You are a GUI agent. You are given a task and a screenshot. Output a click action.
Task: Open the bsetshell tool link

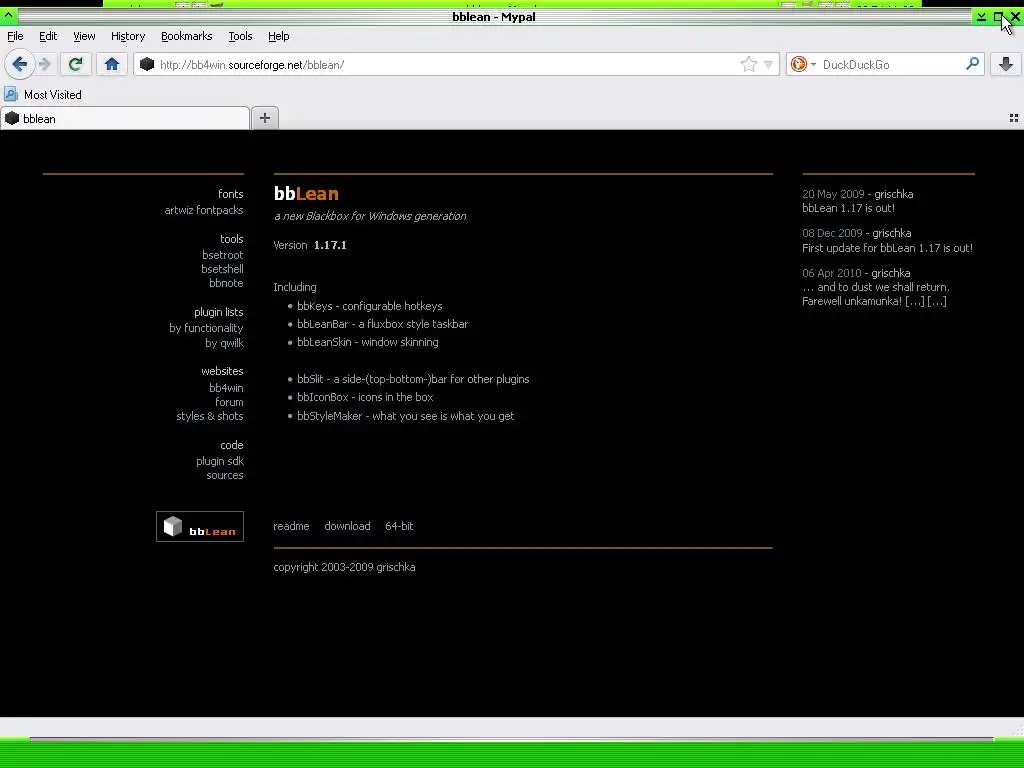(223, 269)
